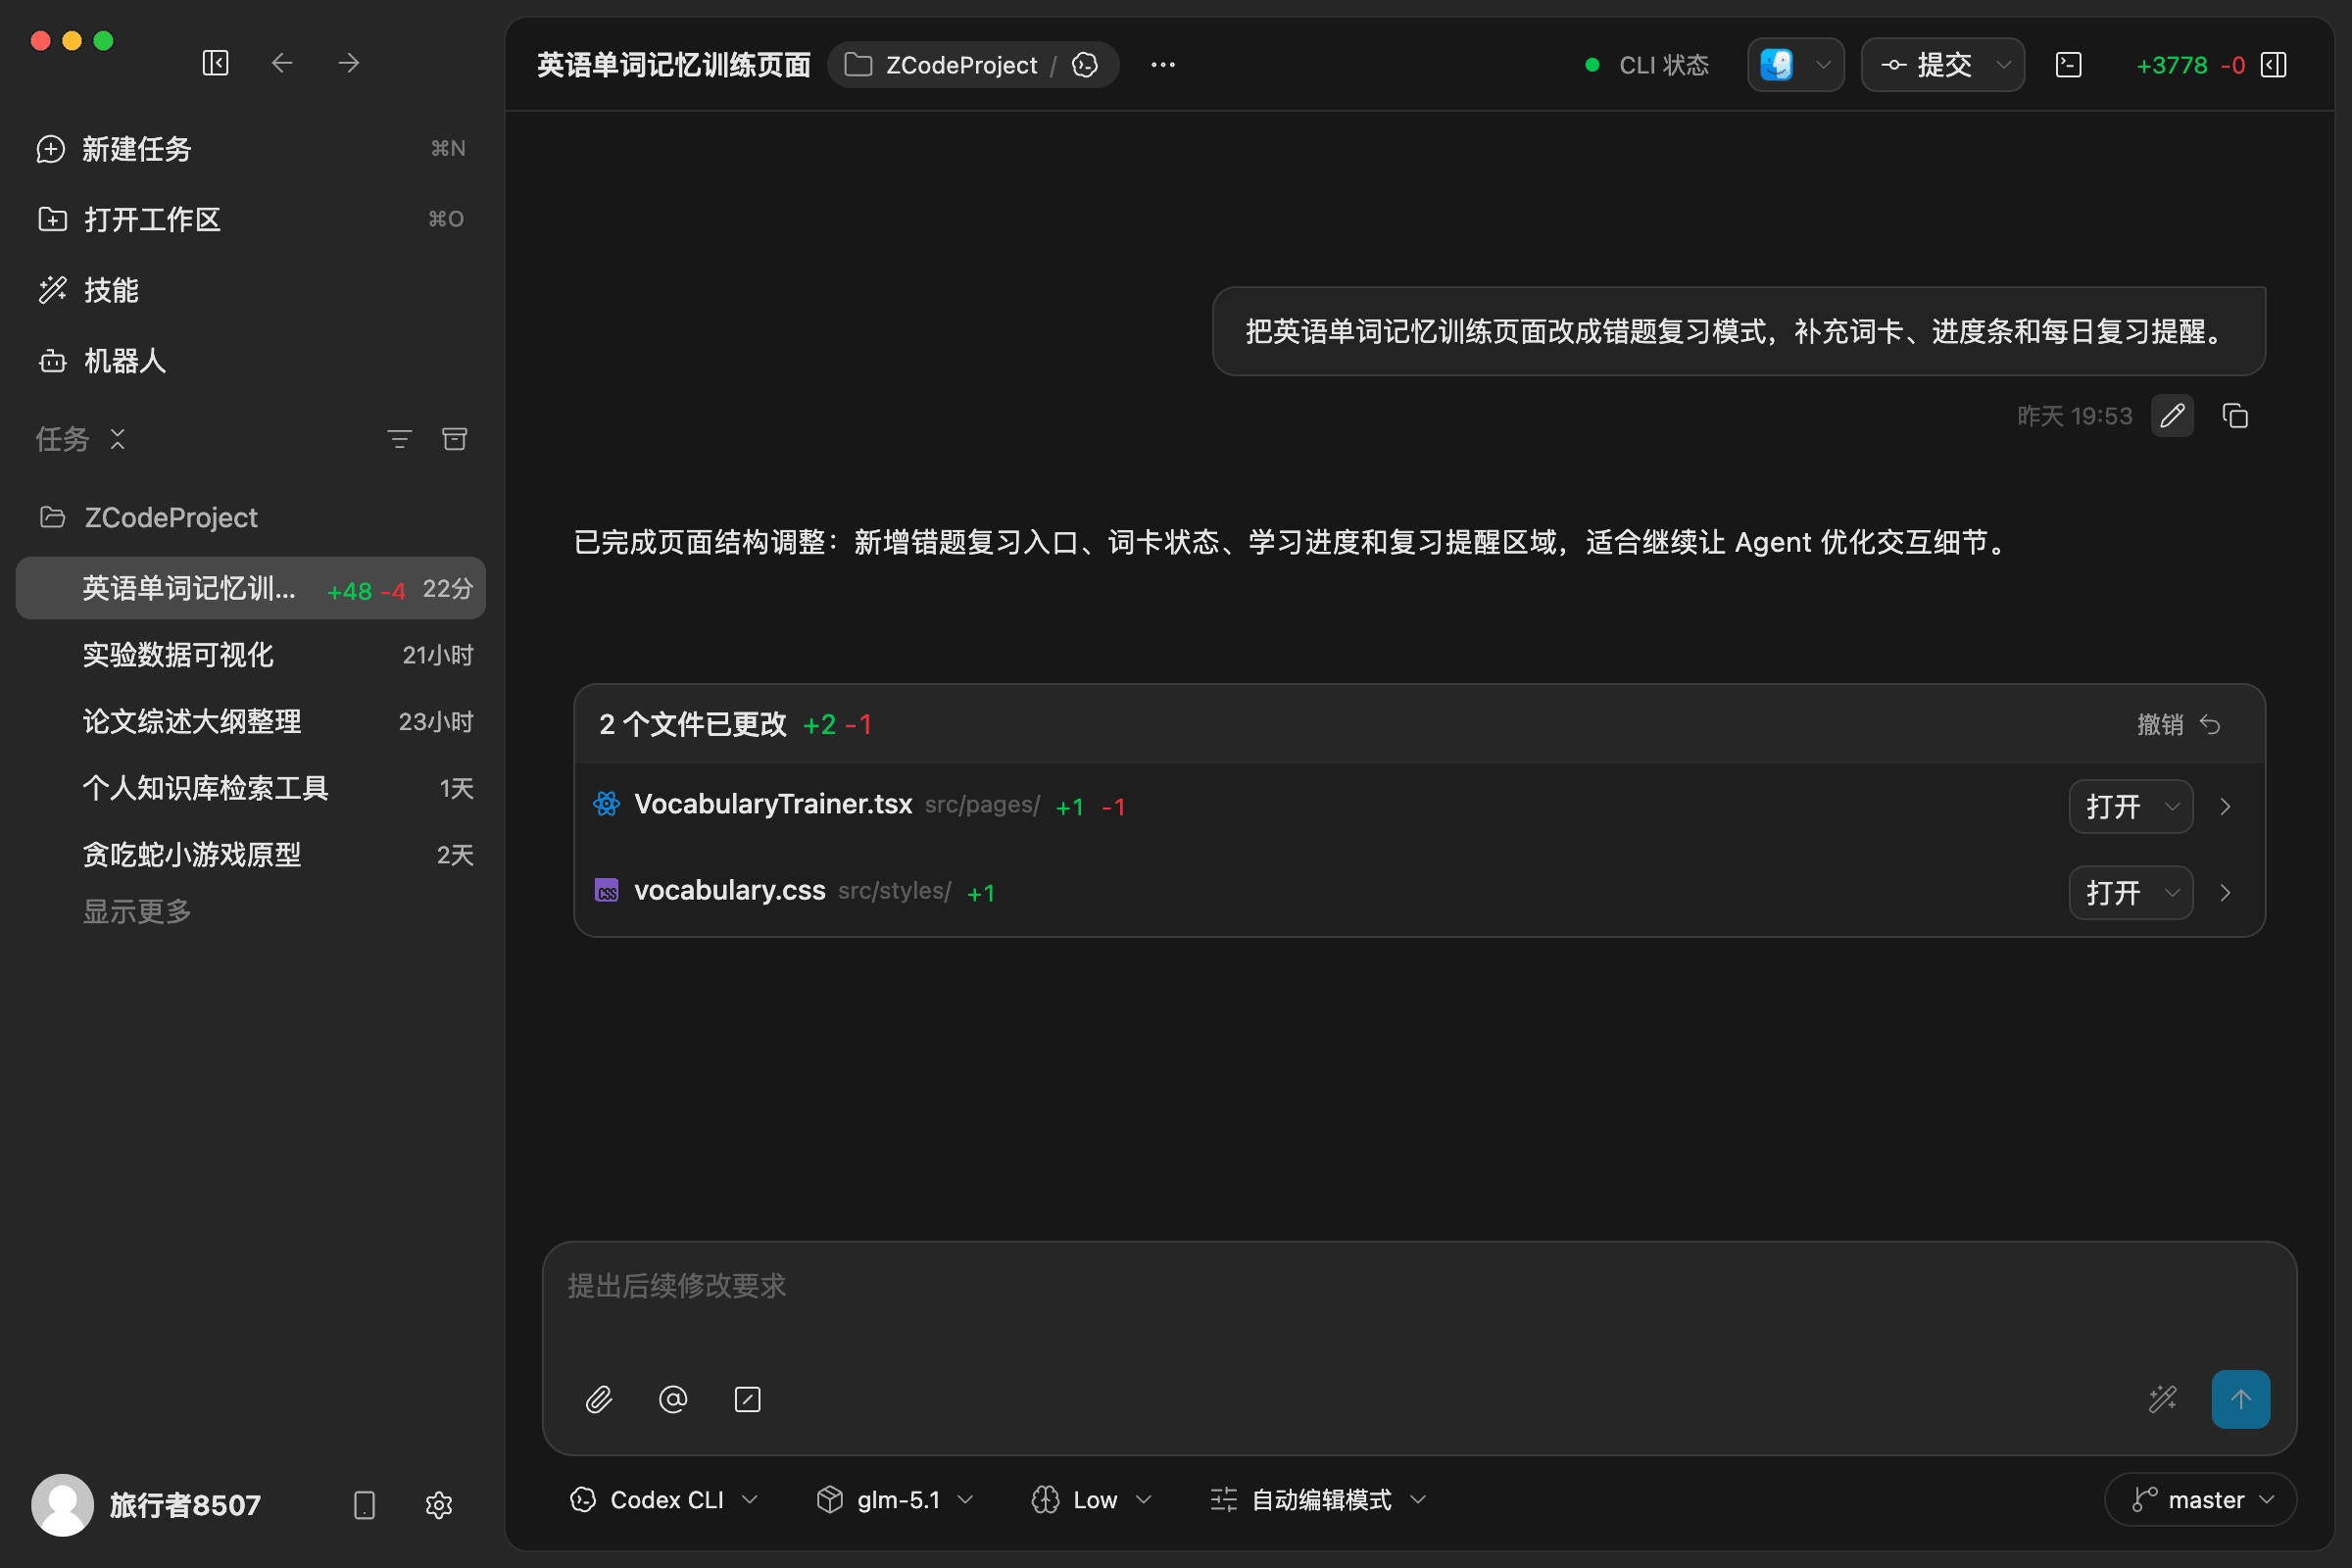Viewport: 2352px width, 1568px height.
Task: Select task 英语单词记忆训... in sidebar
Action: pos(250,588)
